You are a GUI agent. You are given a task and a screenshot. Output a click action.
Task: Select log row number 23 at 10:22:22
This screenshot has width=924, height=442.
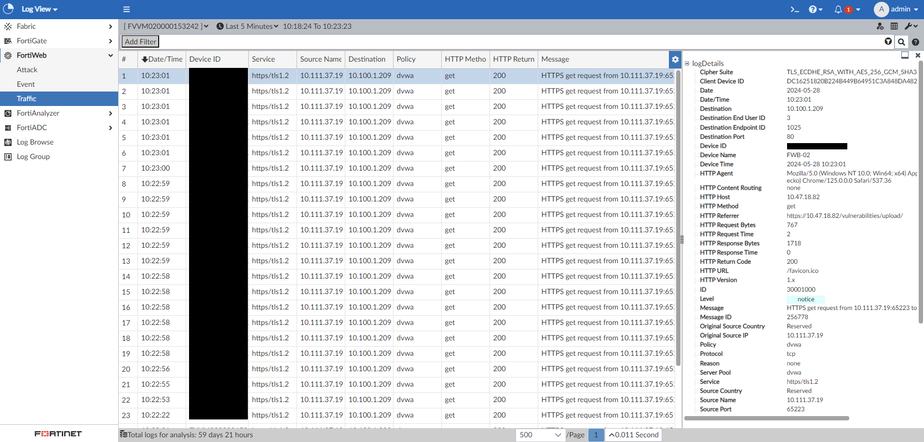397,415
